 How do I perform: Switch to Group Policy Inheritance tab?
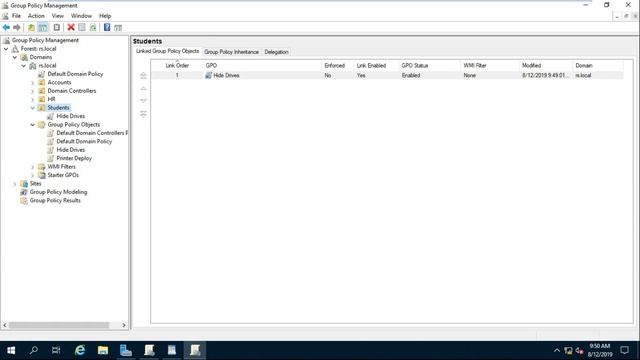(231, 52)
